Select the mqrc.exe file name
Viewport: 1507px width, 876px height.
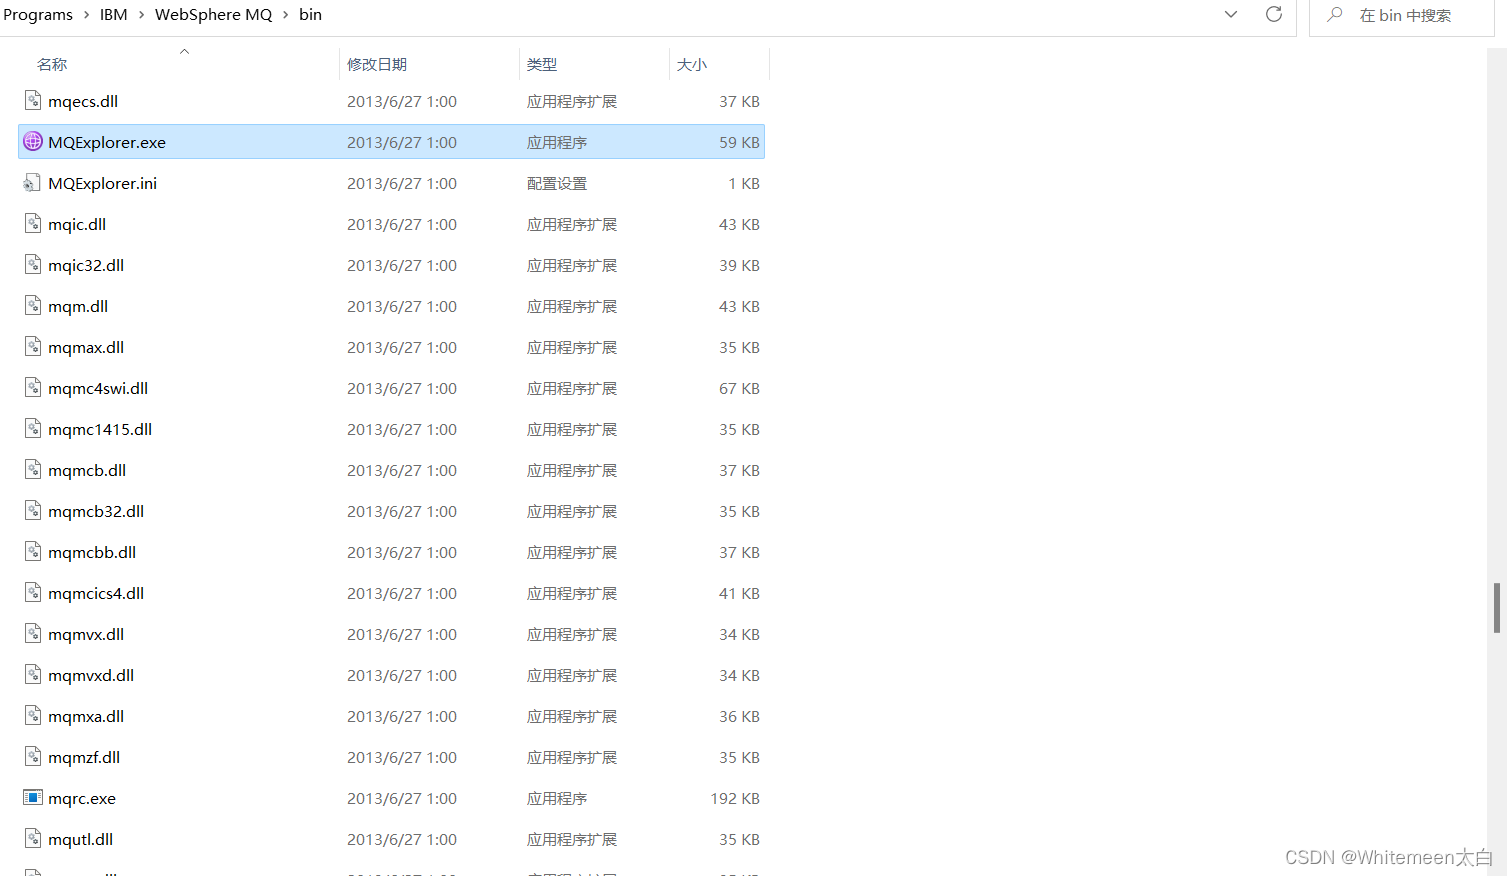(82, 798)
